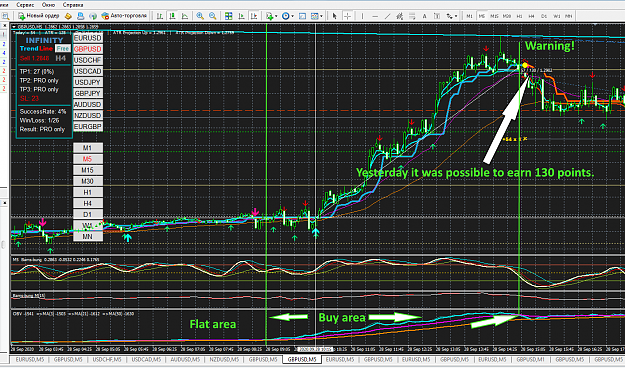The width and height of the screenshot is (625, 368).
Task: Select the trendline drawing tool
Action: tap(387, 16)
